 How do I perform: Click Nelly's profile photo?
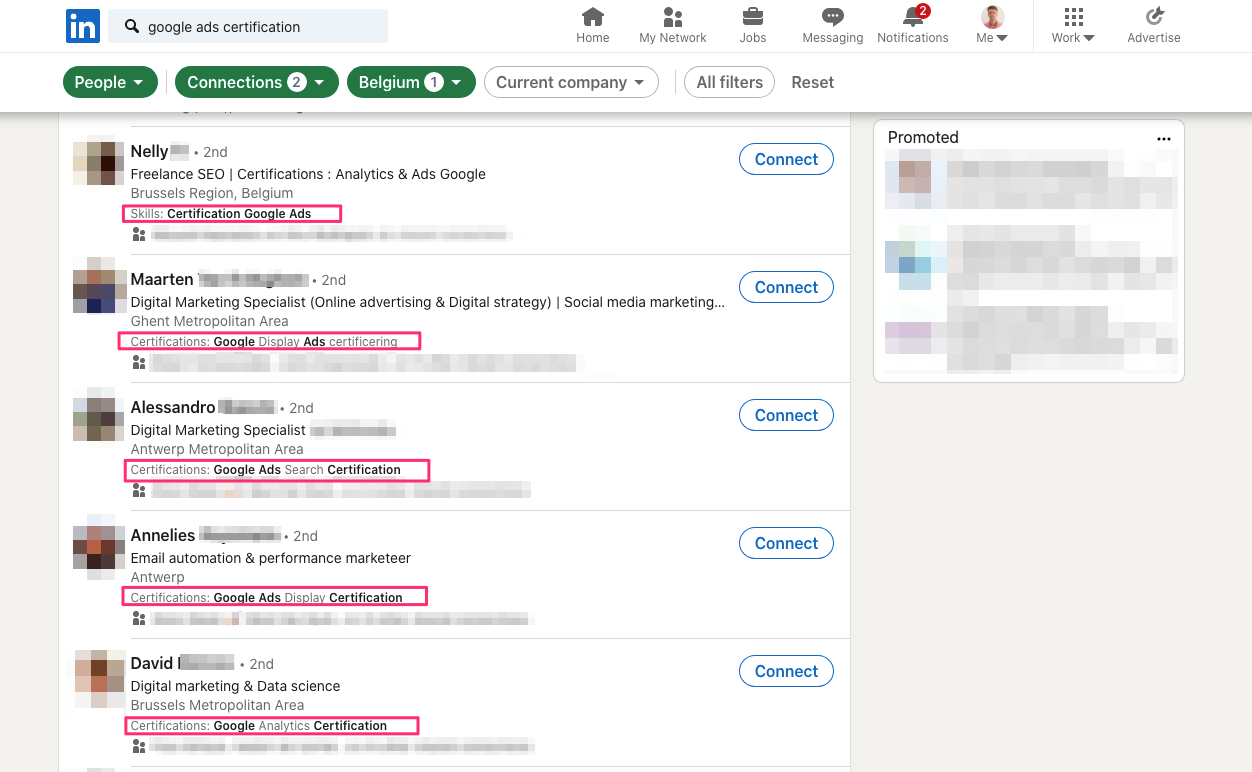(96, 160)
